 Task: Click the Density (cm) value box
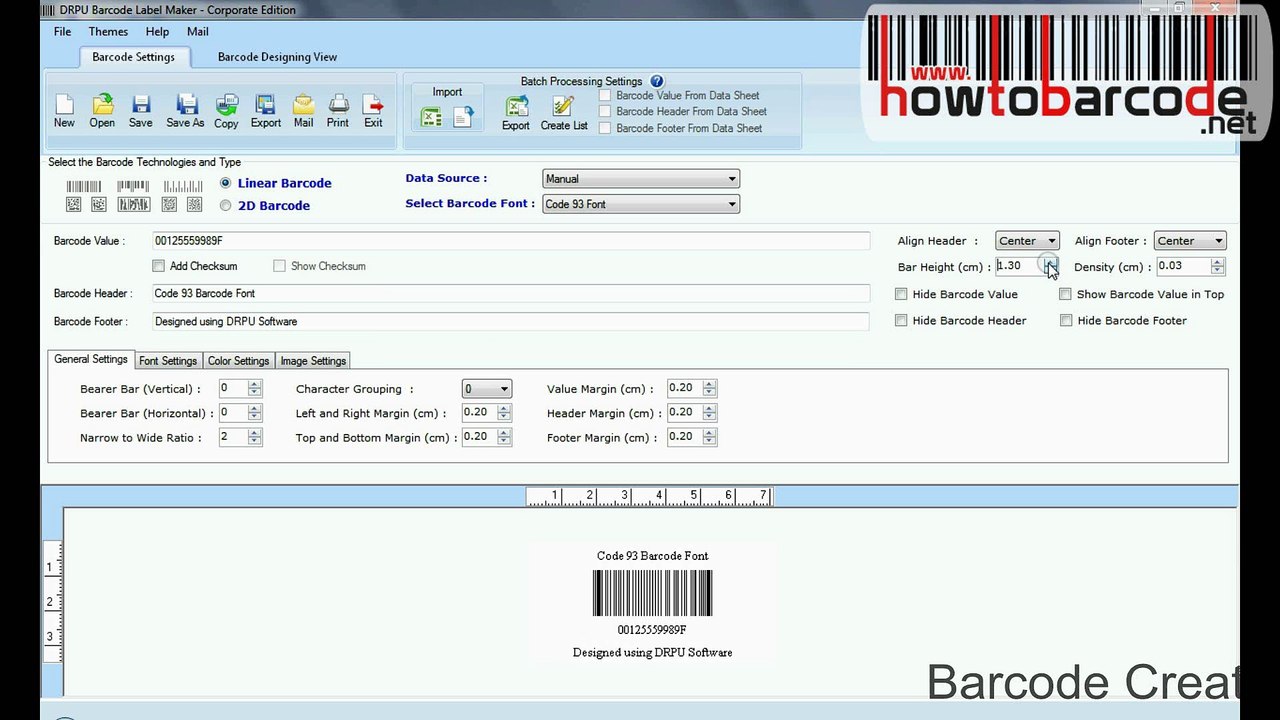pos(1183,266)
